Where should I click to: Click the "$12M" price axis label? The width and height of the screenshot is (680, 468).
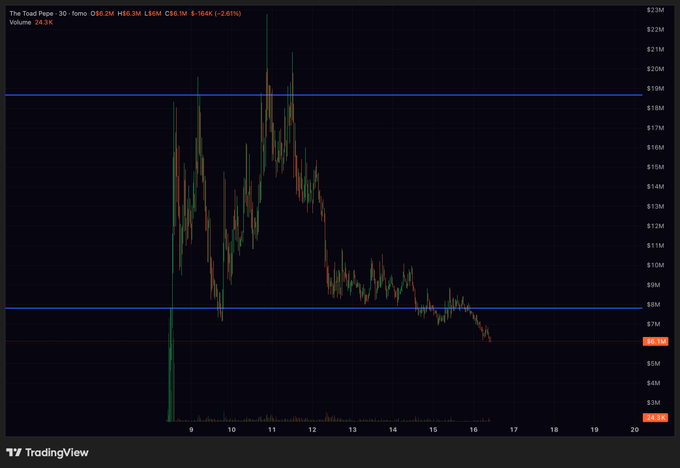(x=655, y=226)
